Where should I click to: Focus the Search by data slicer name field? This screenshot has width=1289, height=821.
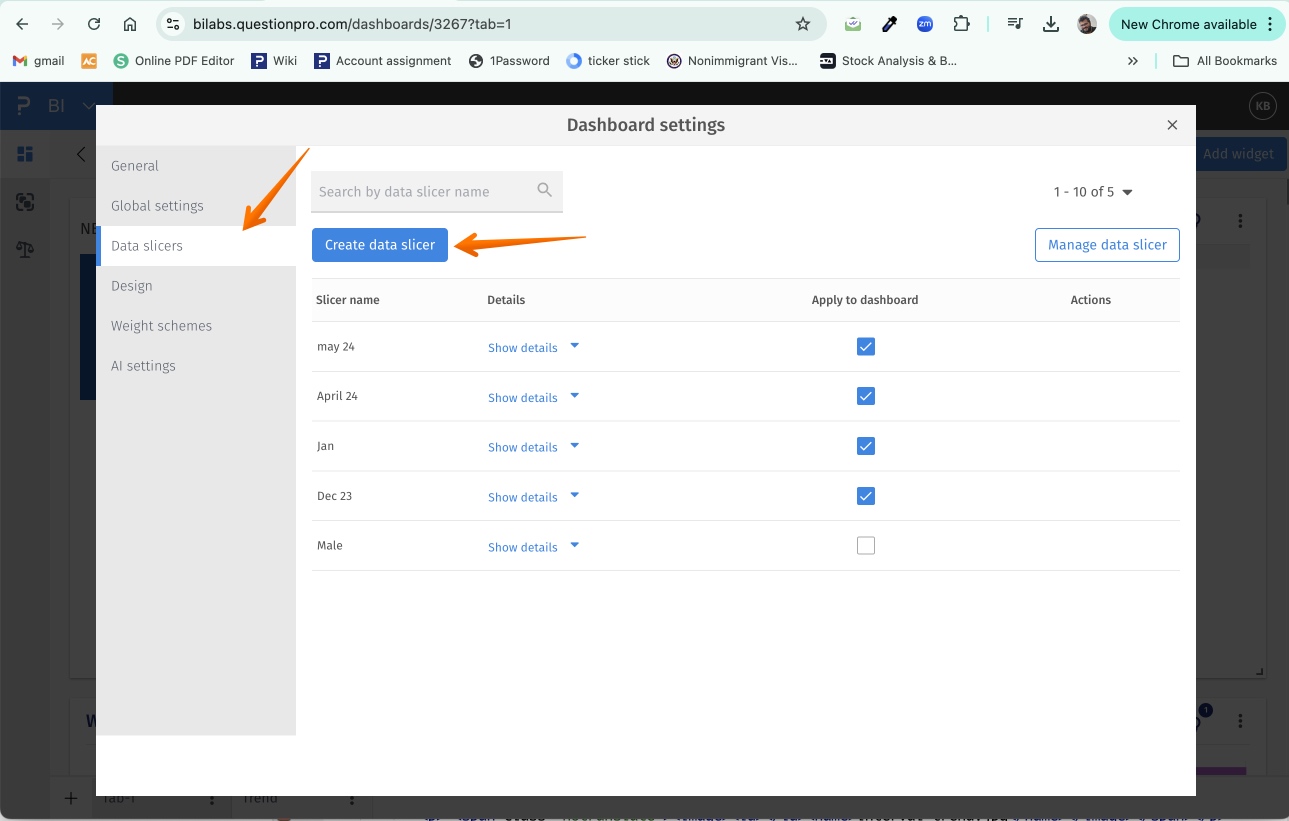pos(425,192)
